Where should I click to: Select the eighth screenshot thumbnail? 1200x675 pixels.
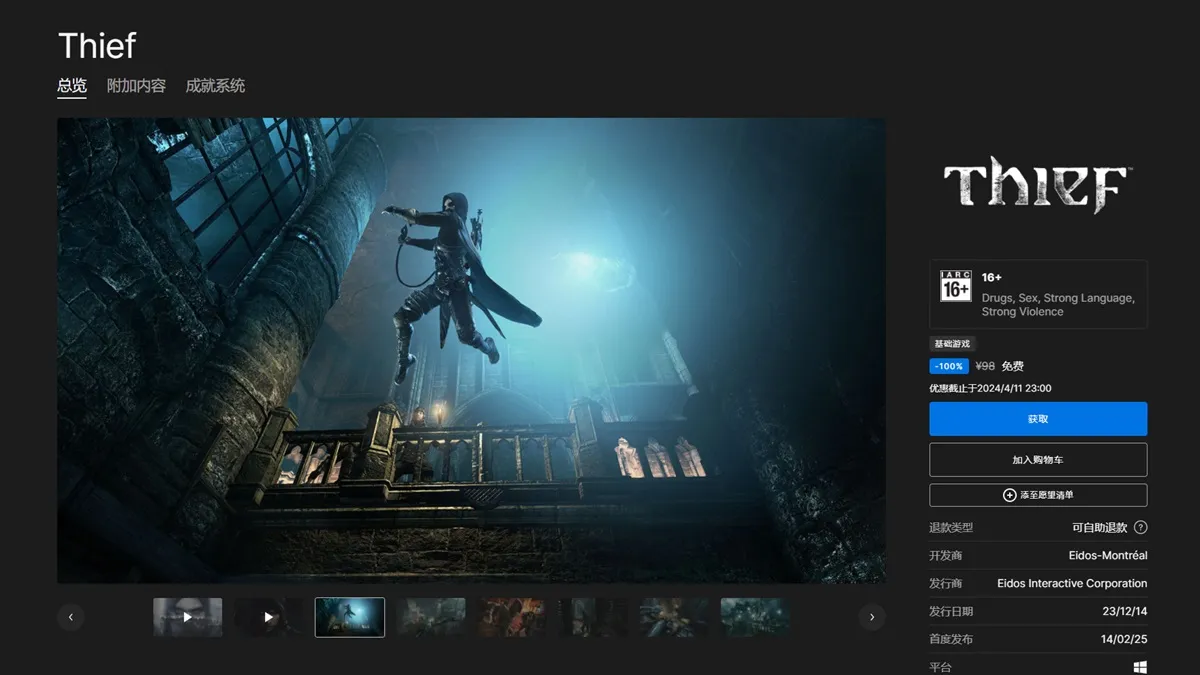click(755, 617)
